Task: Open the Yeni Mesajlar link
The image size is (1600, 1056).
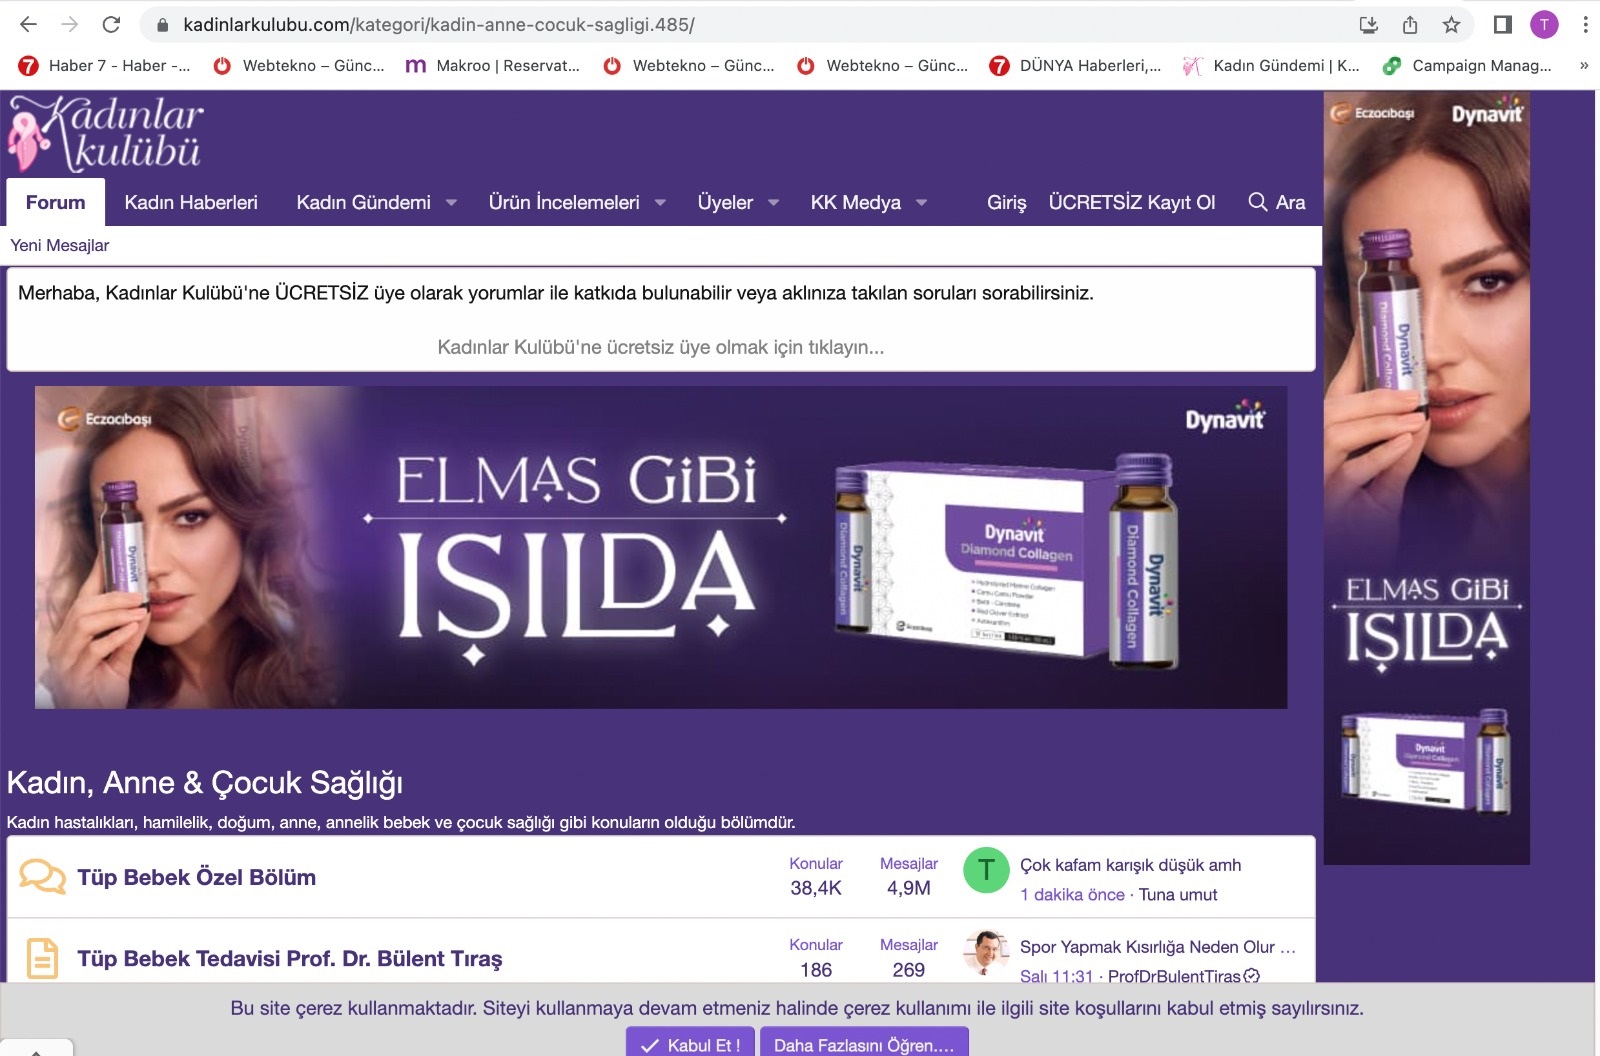Action: (x=60, y=245)
